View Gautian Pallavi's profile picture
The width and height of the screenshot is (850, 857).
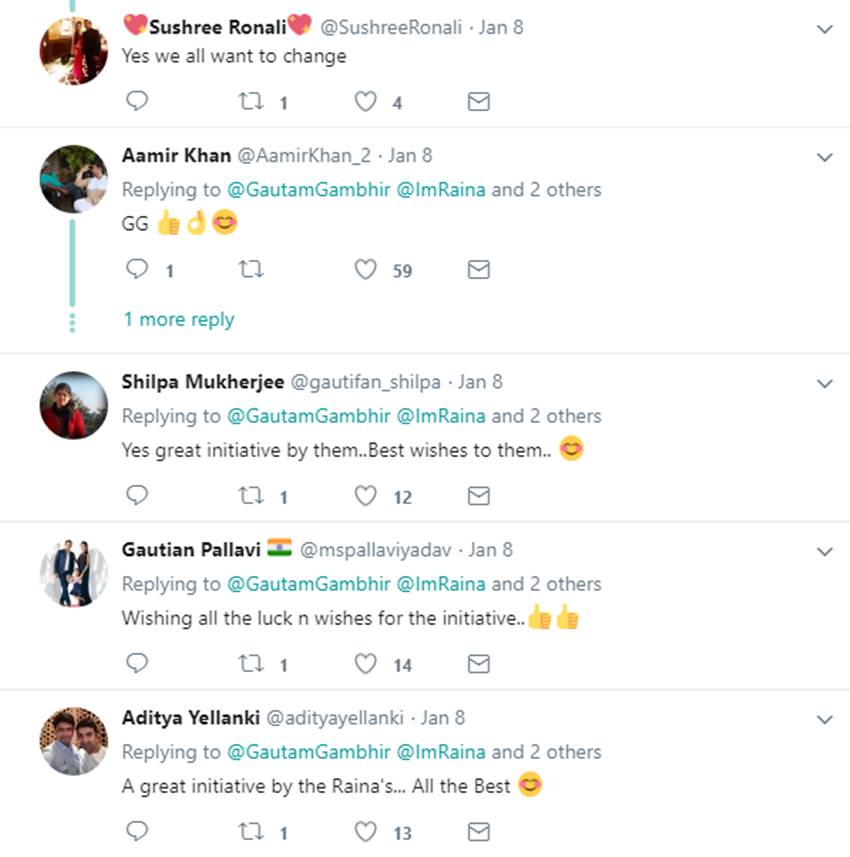pyautogui.click(x=73, y=574)
